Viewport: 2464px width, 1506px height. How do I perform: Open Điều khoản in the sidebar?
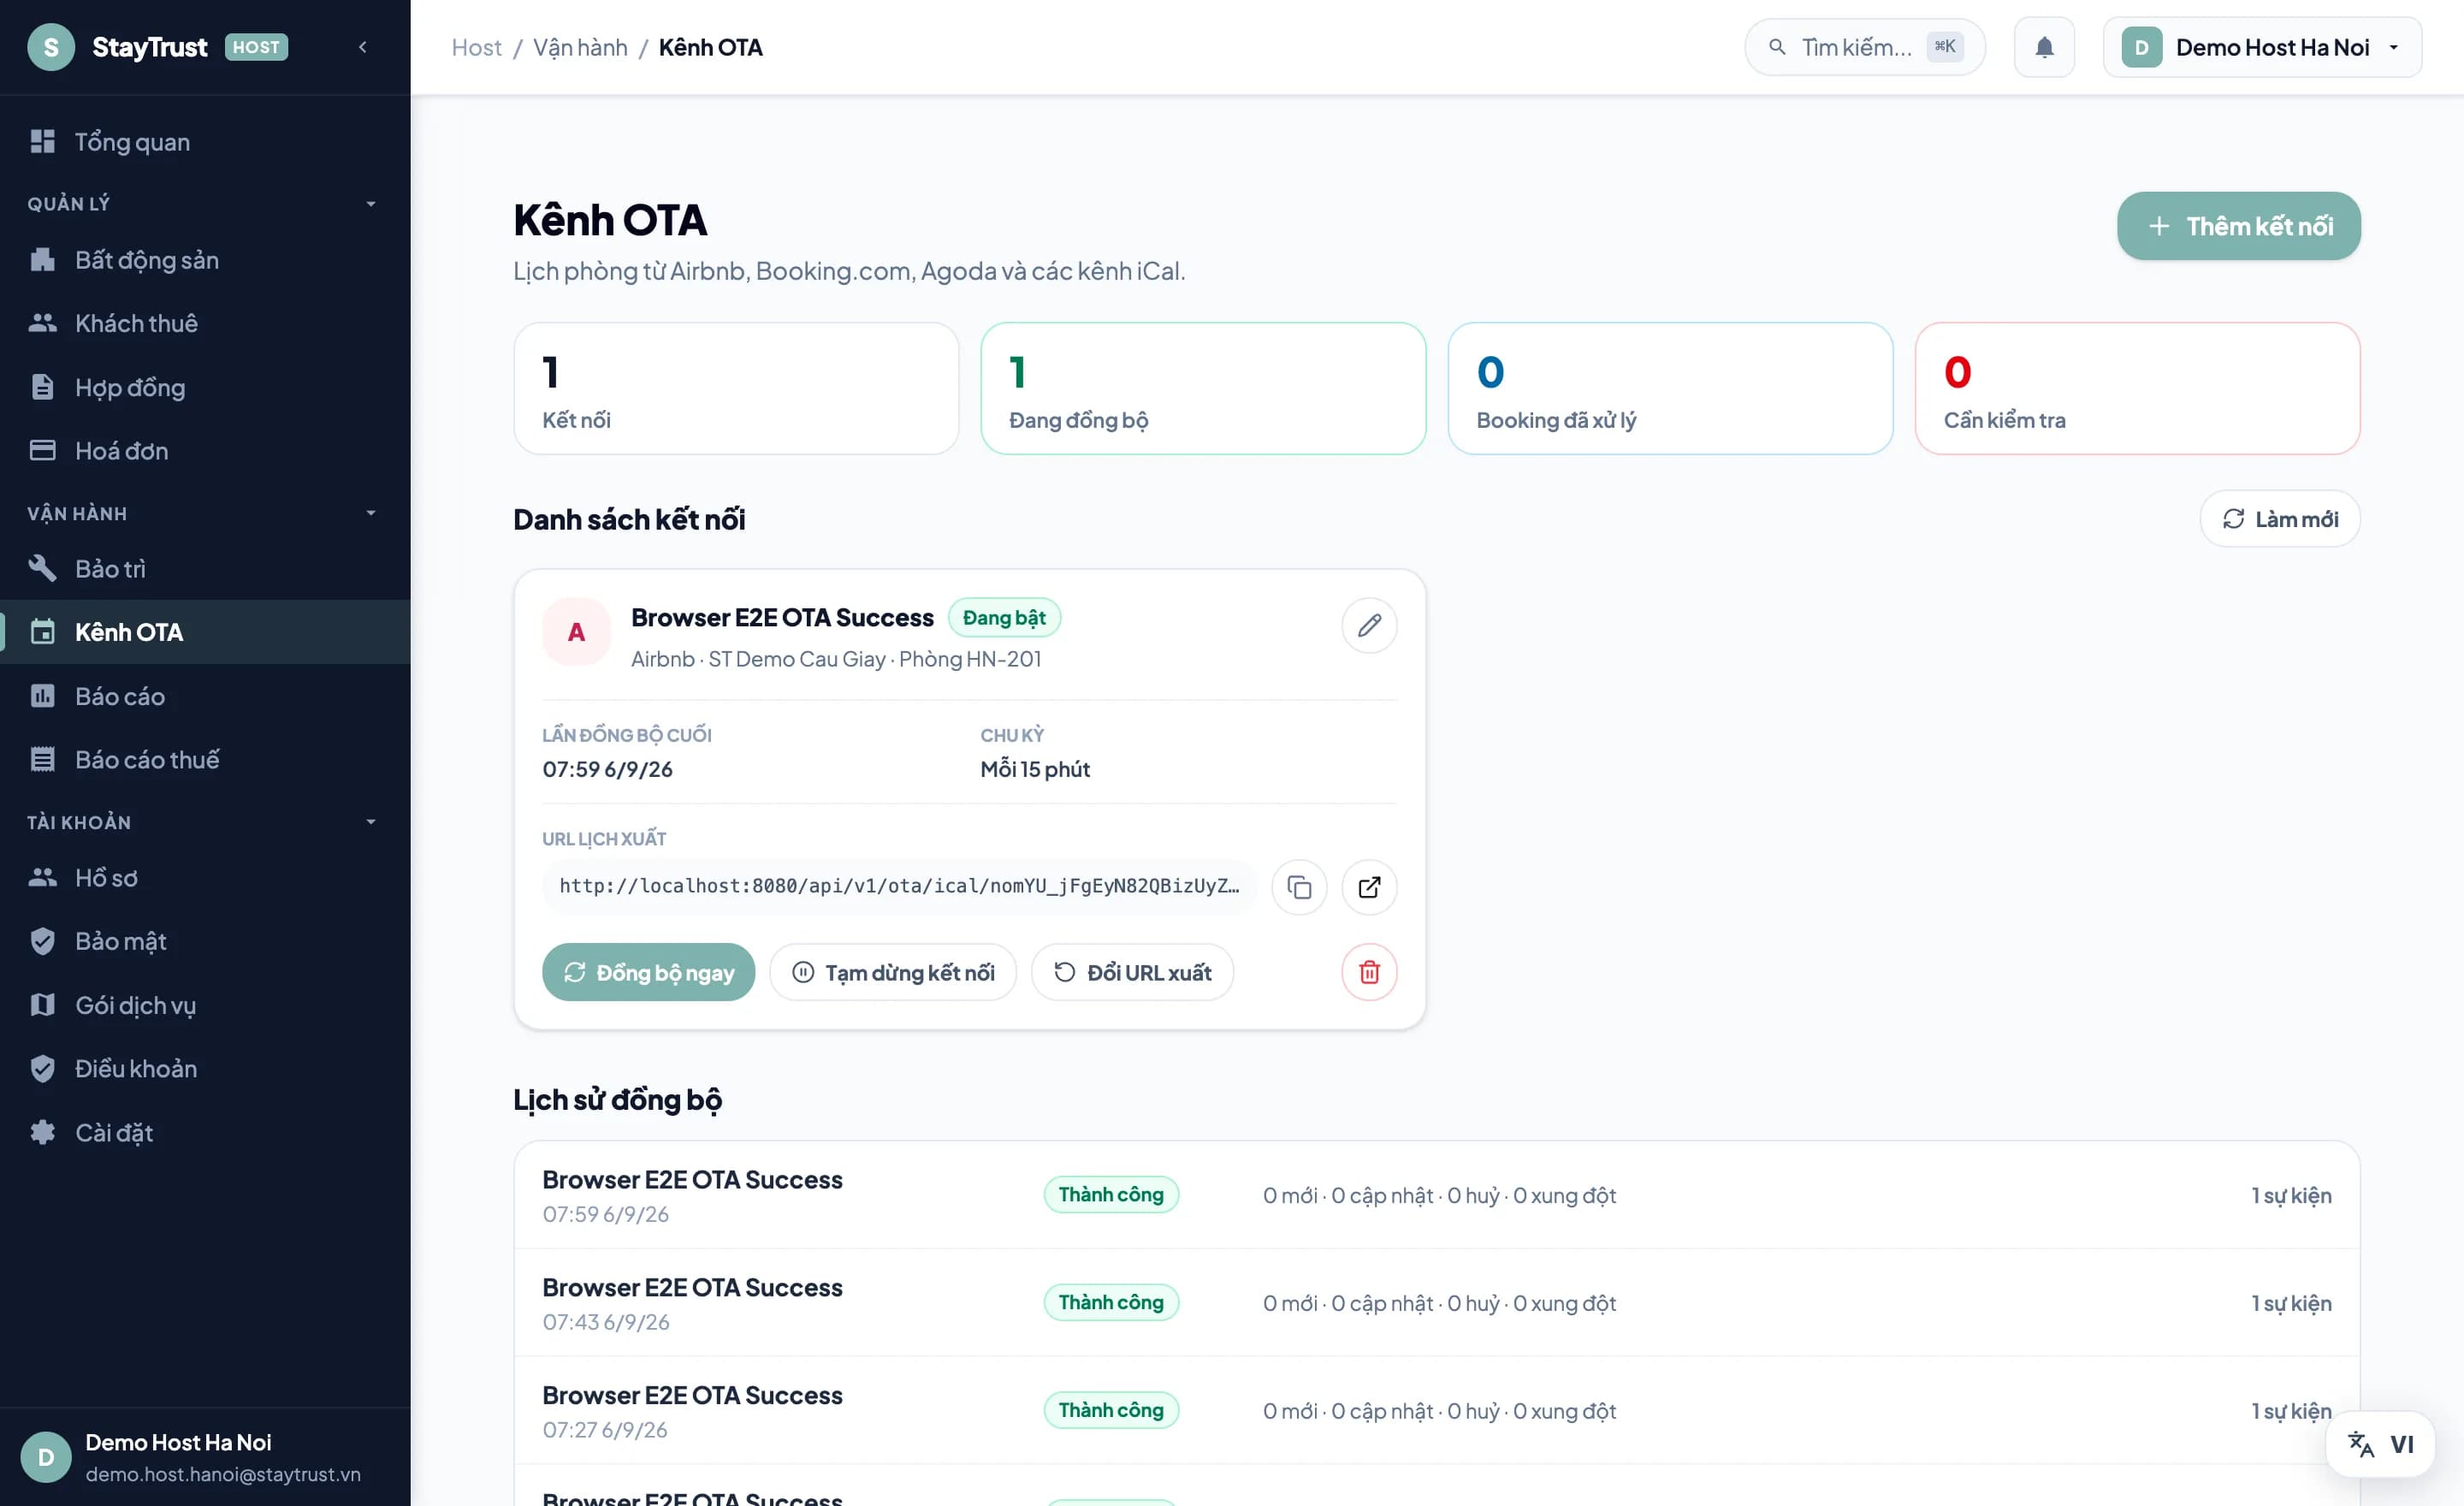(205, 1069)
